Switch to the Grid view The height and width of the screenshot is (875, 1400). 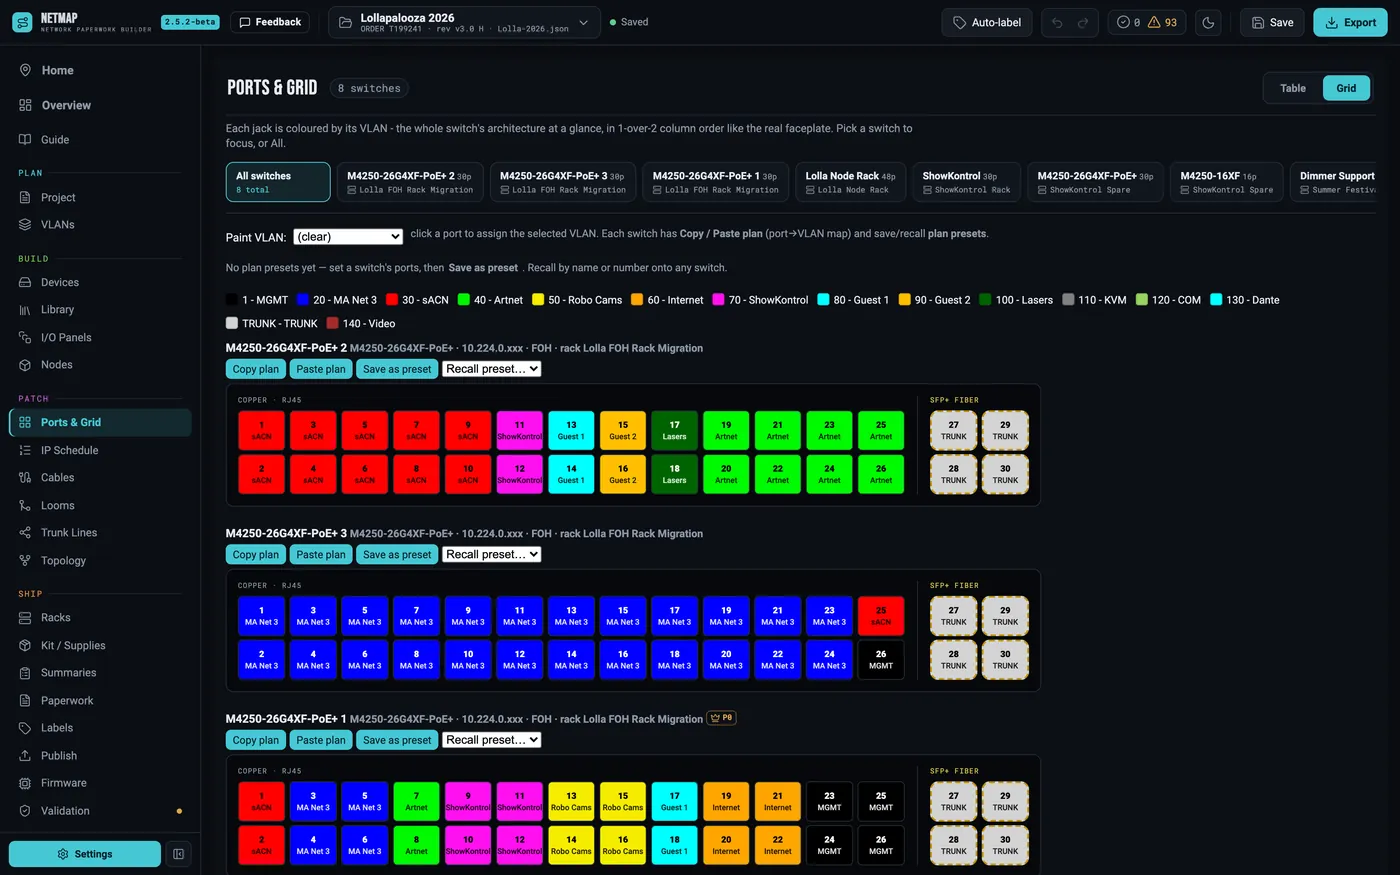tap(1346, 88)
